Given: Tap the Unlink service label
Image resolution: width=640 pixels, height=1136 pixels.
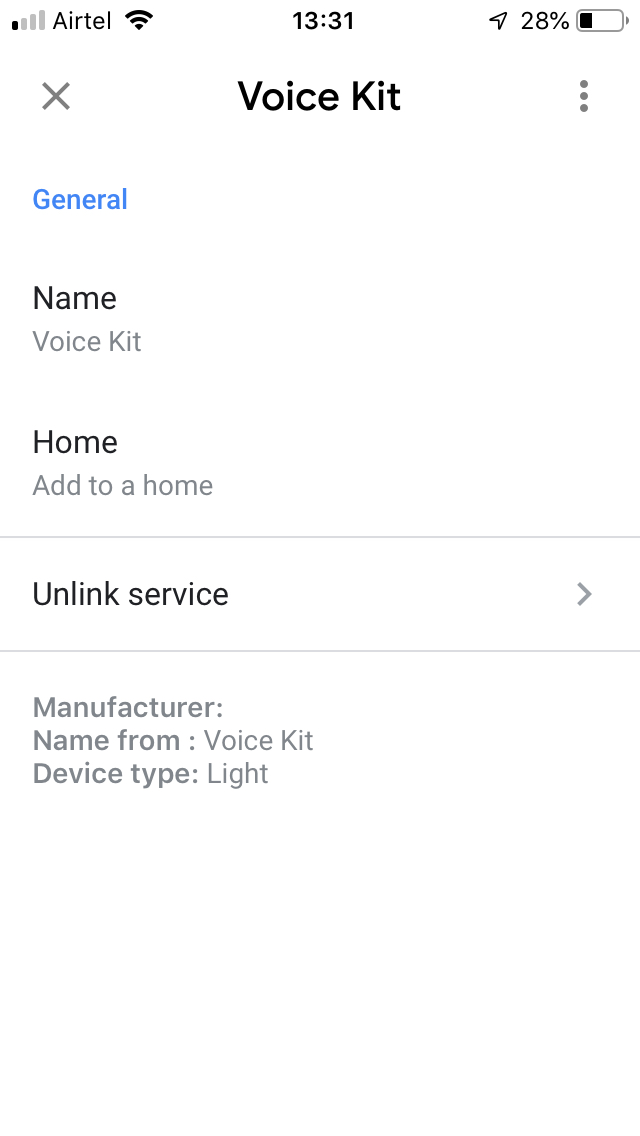Looking at the screenshot, I should (x=131, y=594).
